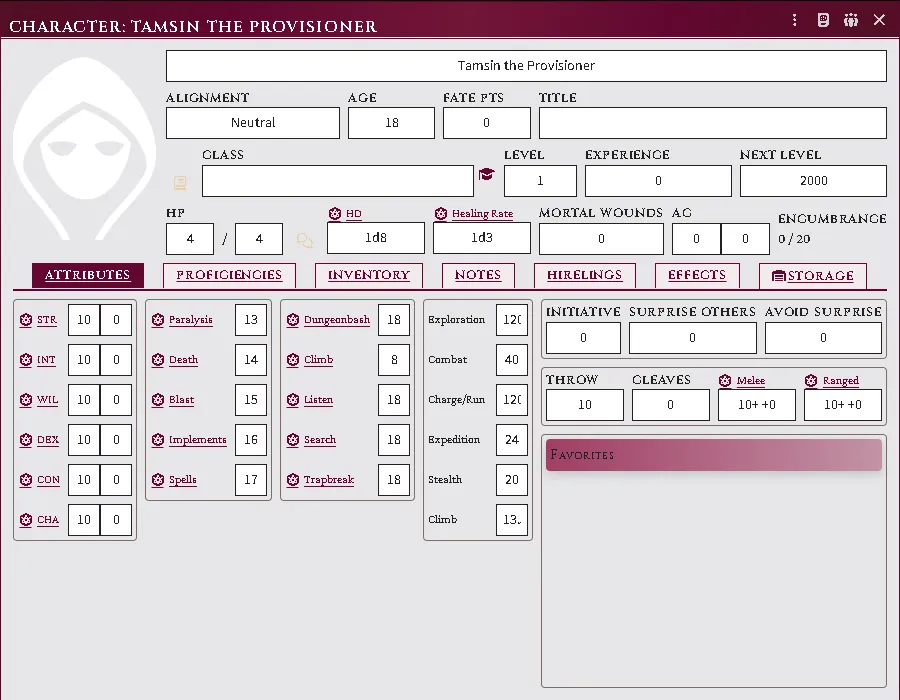Roll the Healing Rate dice icon
The image size is (900, 700).
coord(441,214)
